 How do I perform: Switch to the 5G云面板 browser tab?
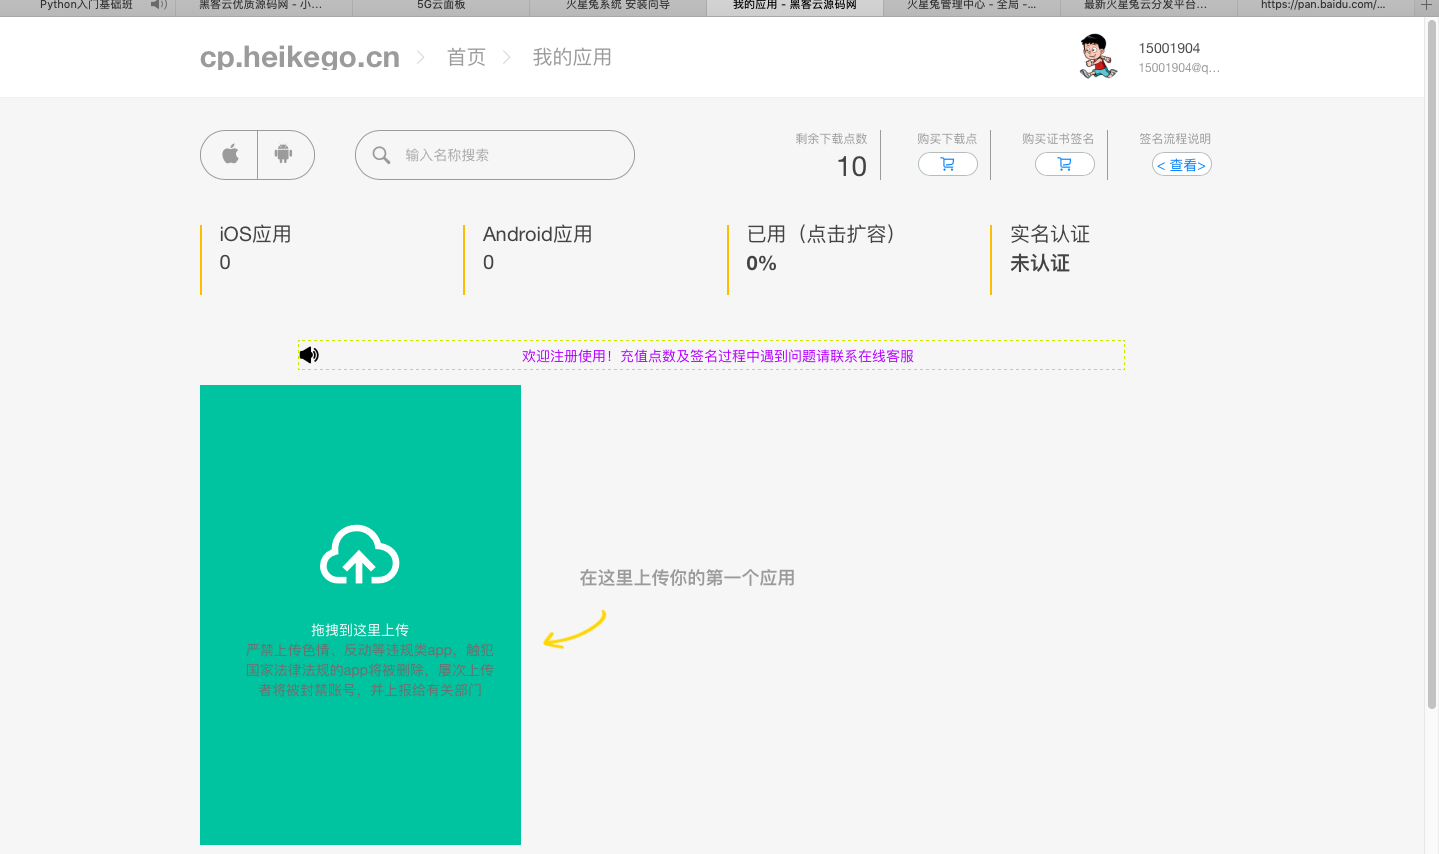click(x=441, y=6)
